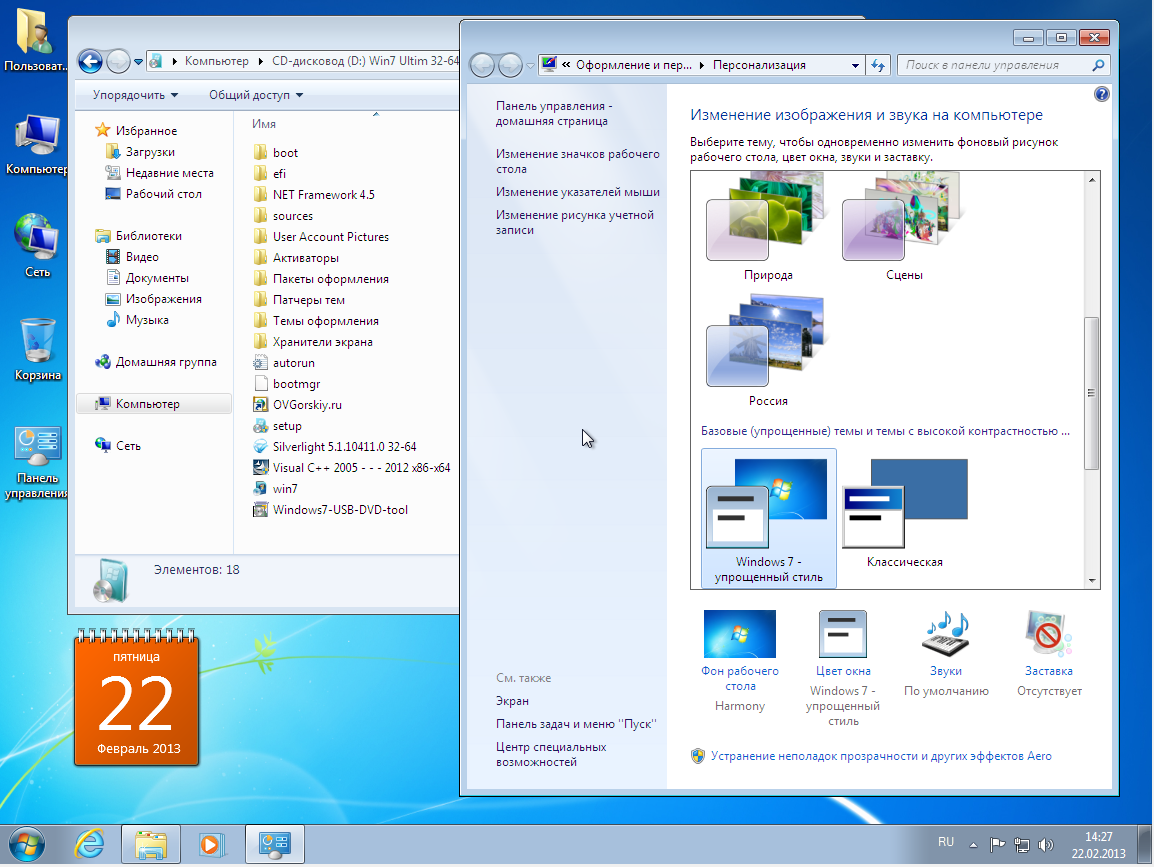Launch Windows Media Player from taskbar
Viewport: 1154px width, 867px height.
[x=211, y=844]
